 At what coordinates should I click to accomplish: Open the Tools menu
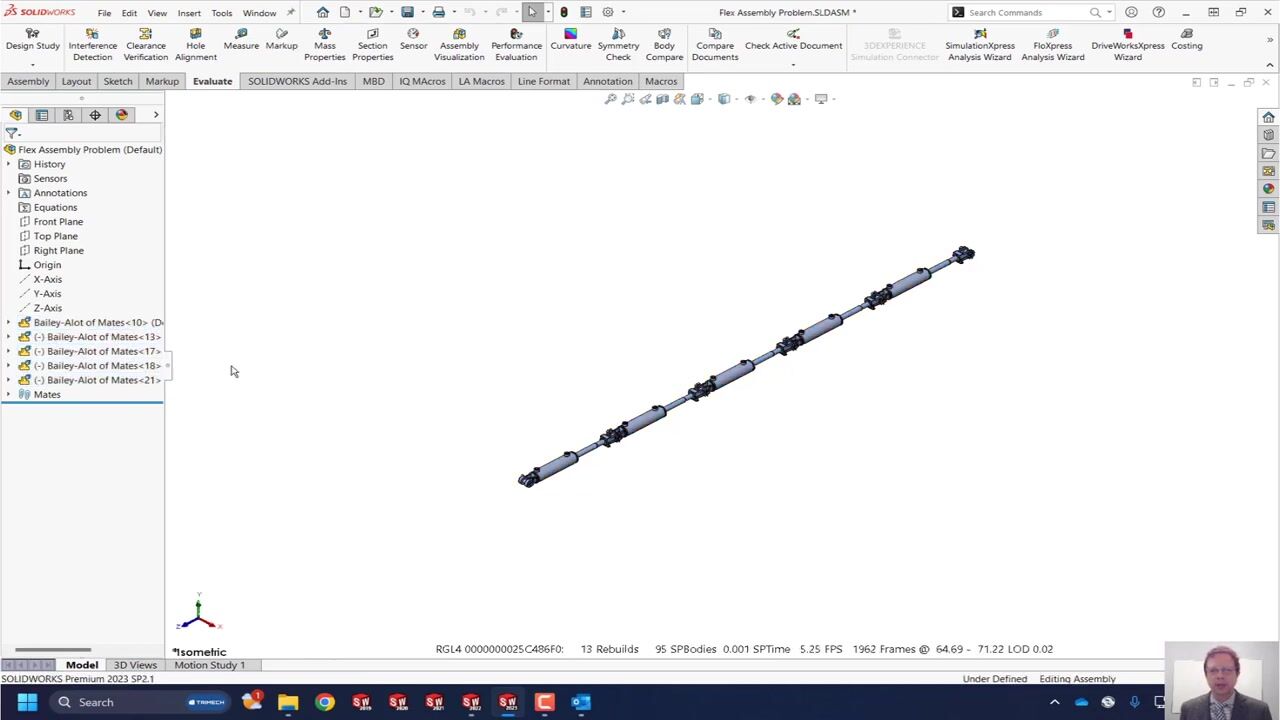click(221, 13)
